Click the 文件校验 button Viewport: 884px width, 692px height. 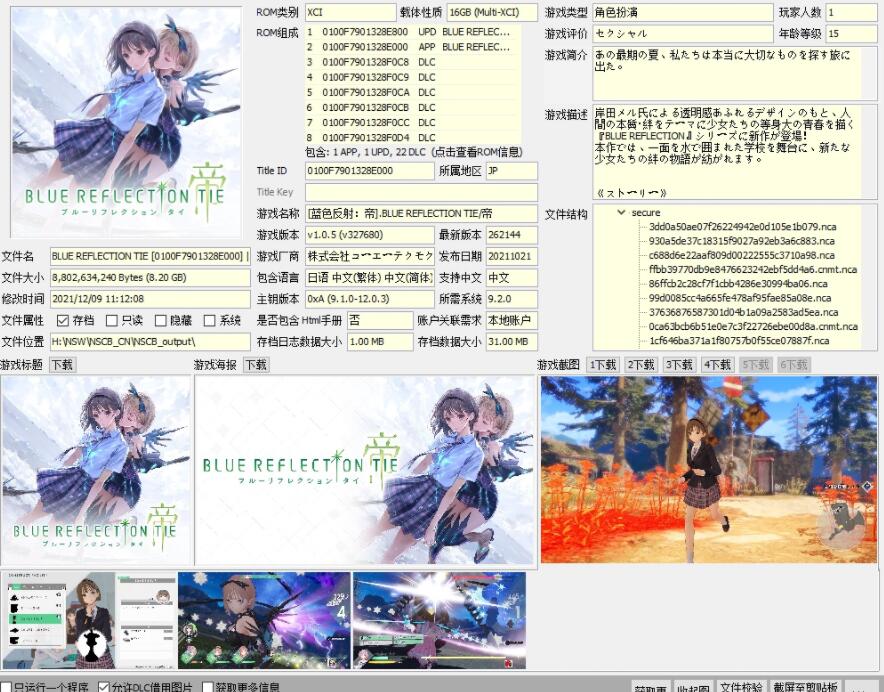(741, 686)
